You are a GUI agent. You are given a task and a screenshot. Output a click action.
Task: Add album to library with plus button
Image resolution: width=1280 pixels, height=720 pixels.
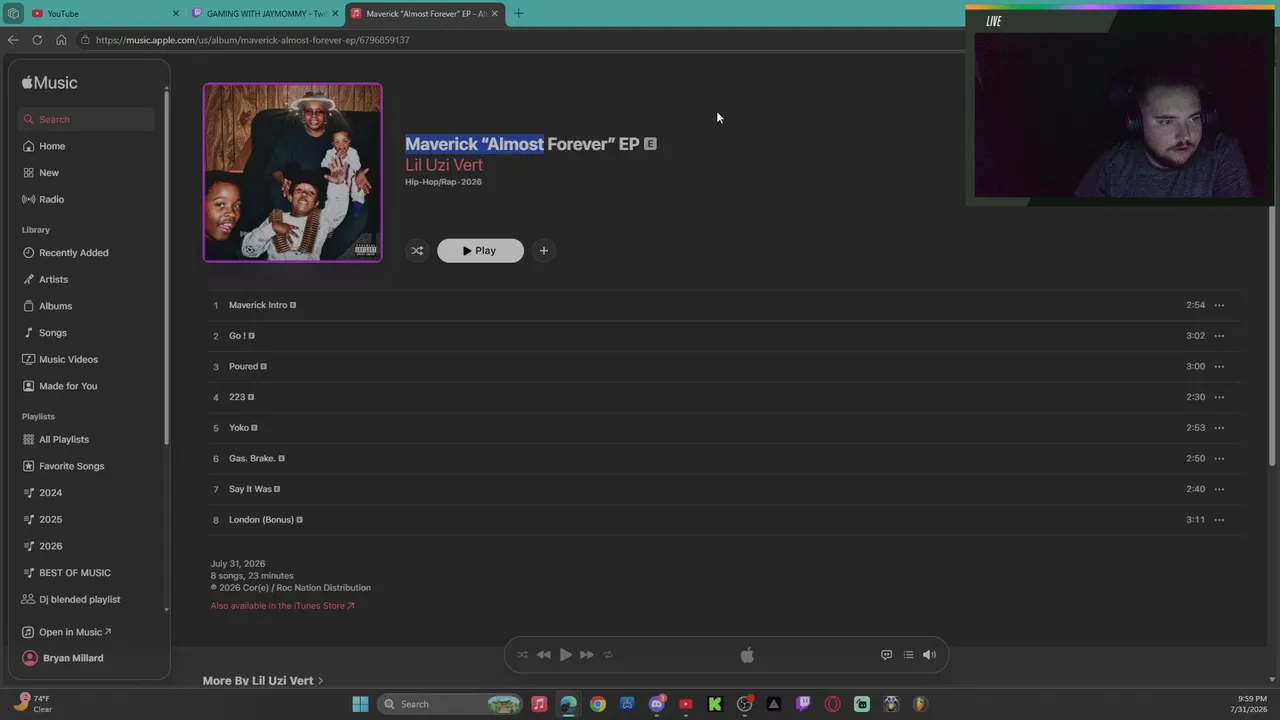(544, 251)
